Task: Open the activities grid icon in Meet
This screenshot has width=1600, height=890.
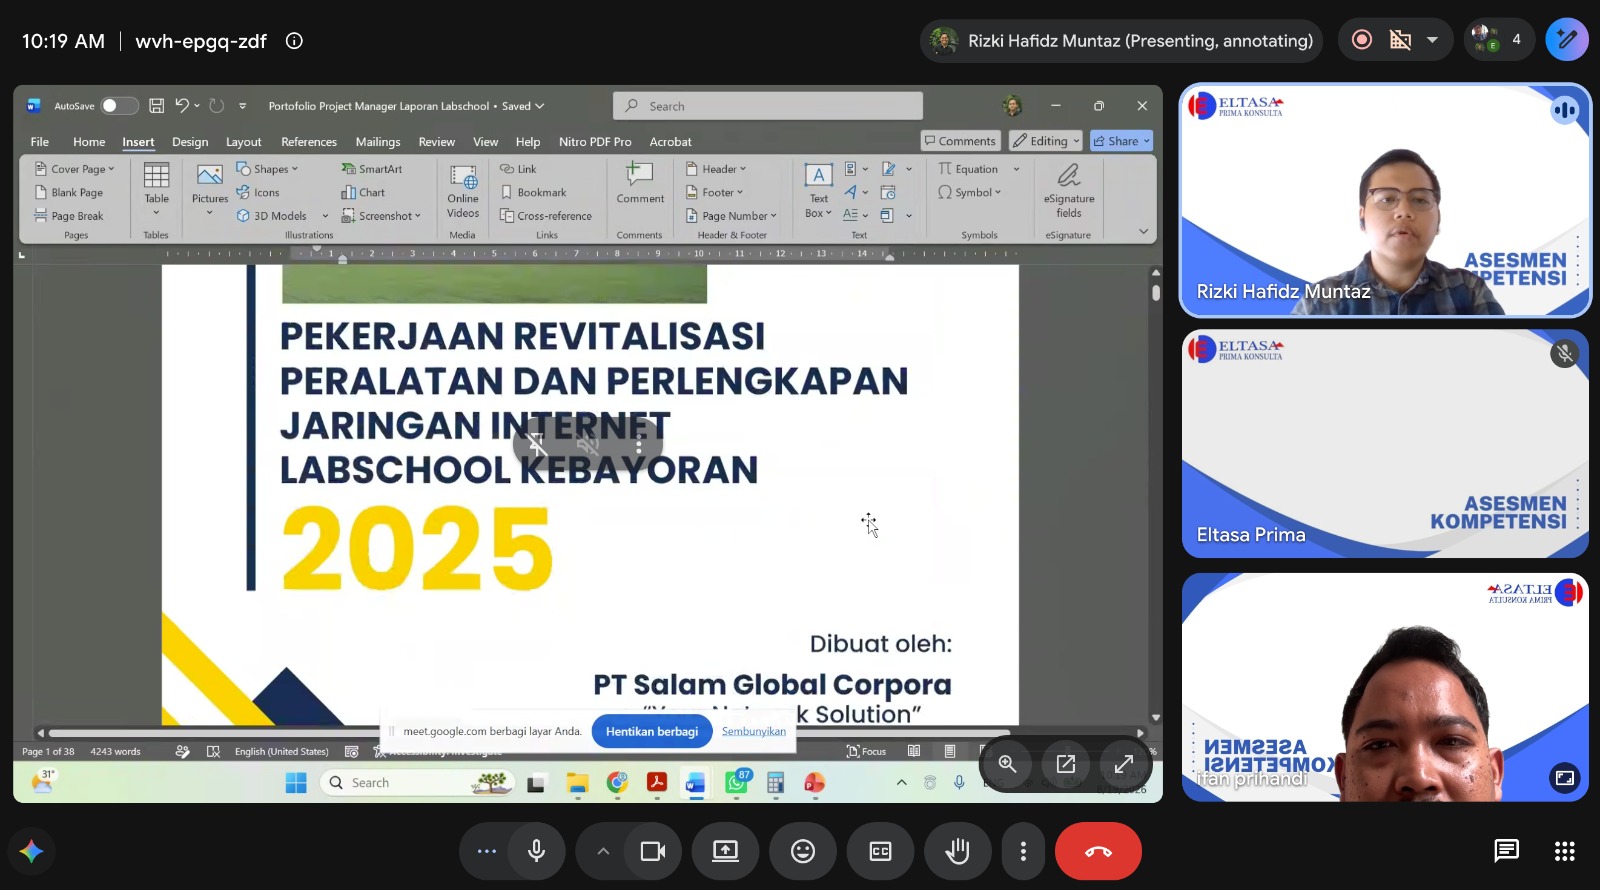Action: coord(1565,851)
